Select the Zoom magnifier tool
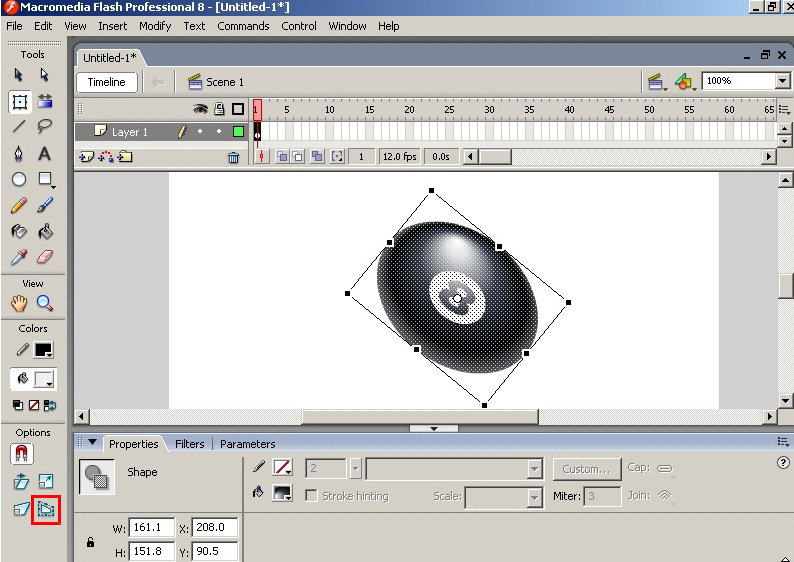 45,303
